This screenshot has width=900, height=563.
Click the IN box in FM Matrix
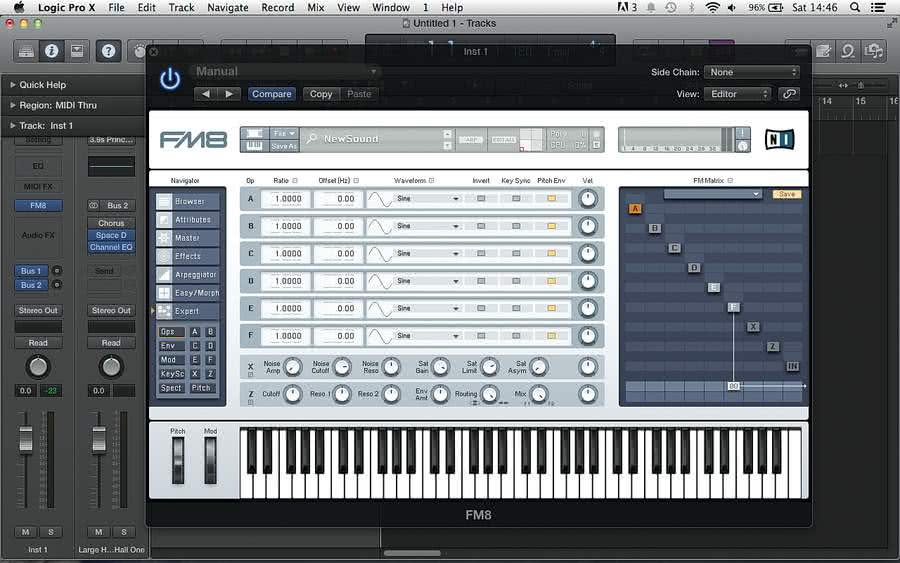click(x=793, y=366)
